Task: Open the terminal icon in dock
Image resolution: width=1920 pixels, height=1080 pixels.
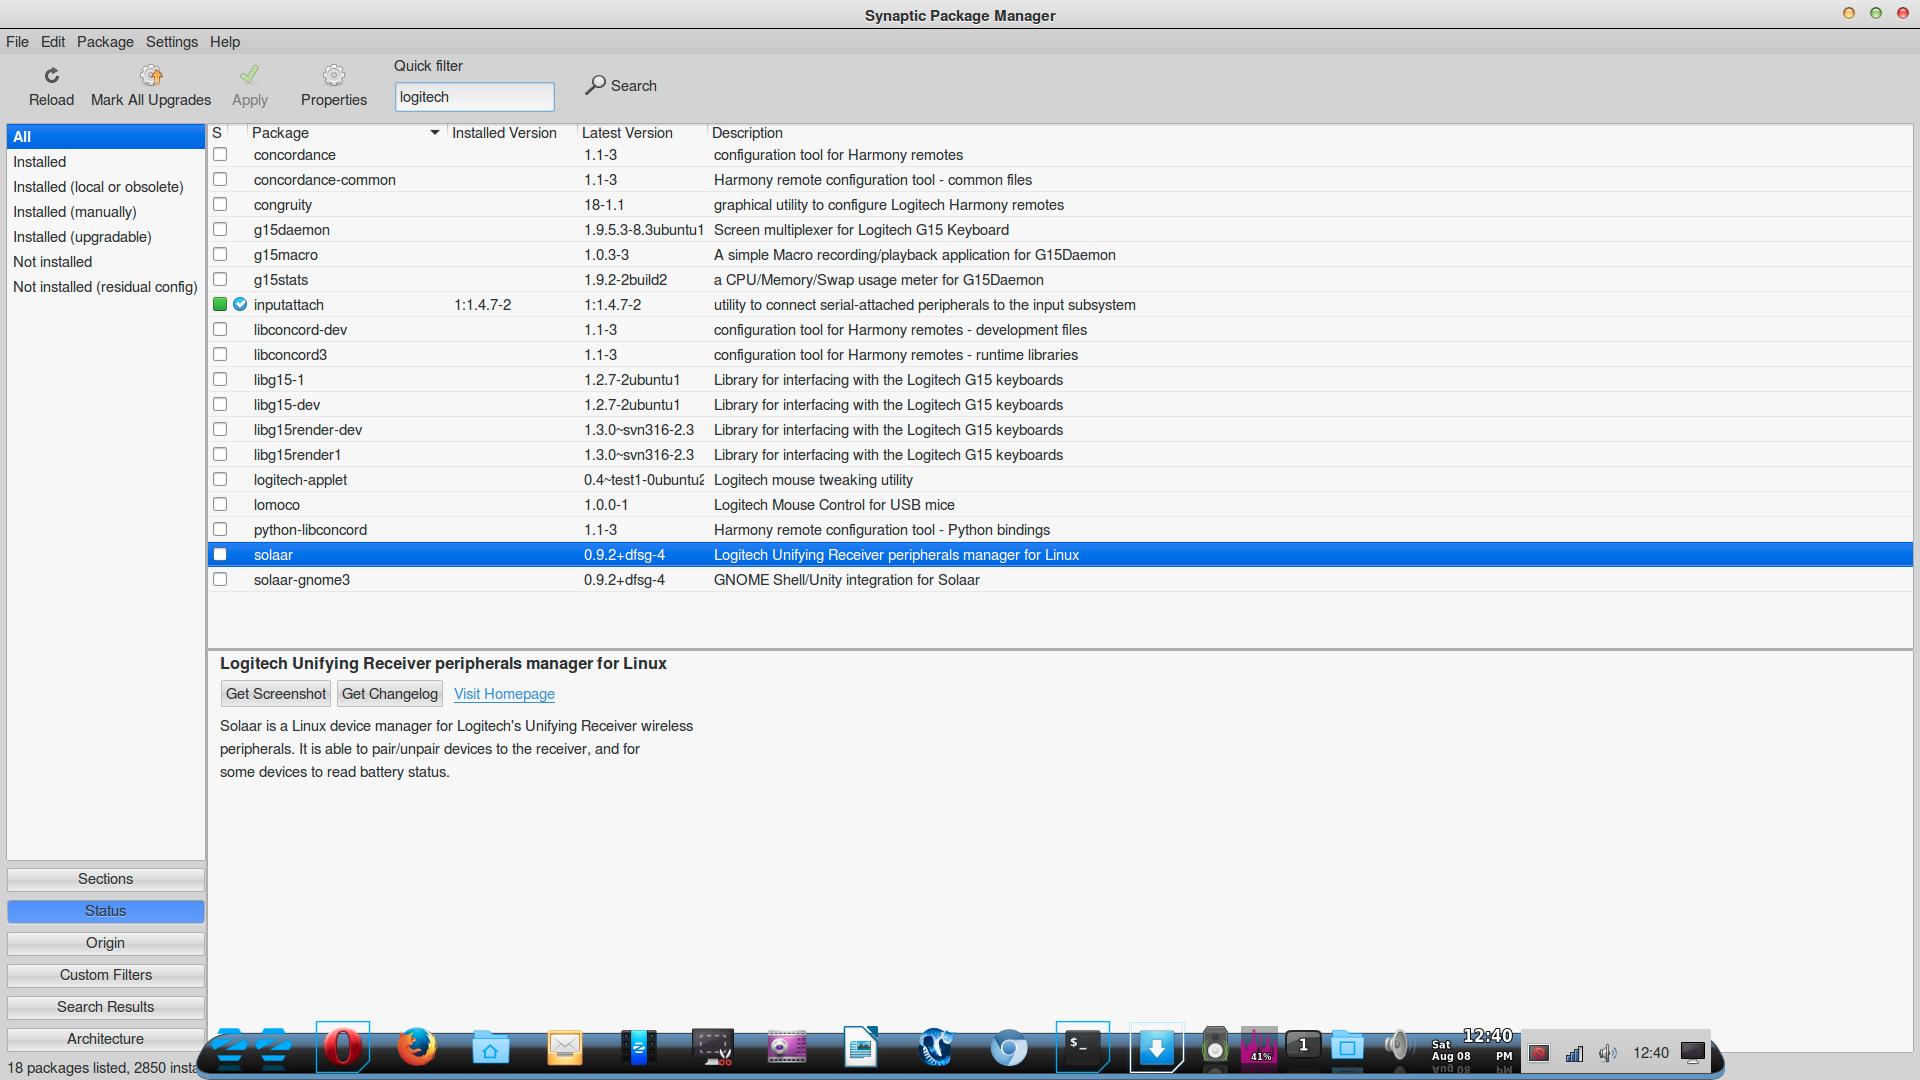Action: (1082, 1046)
